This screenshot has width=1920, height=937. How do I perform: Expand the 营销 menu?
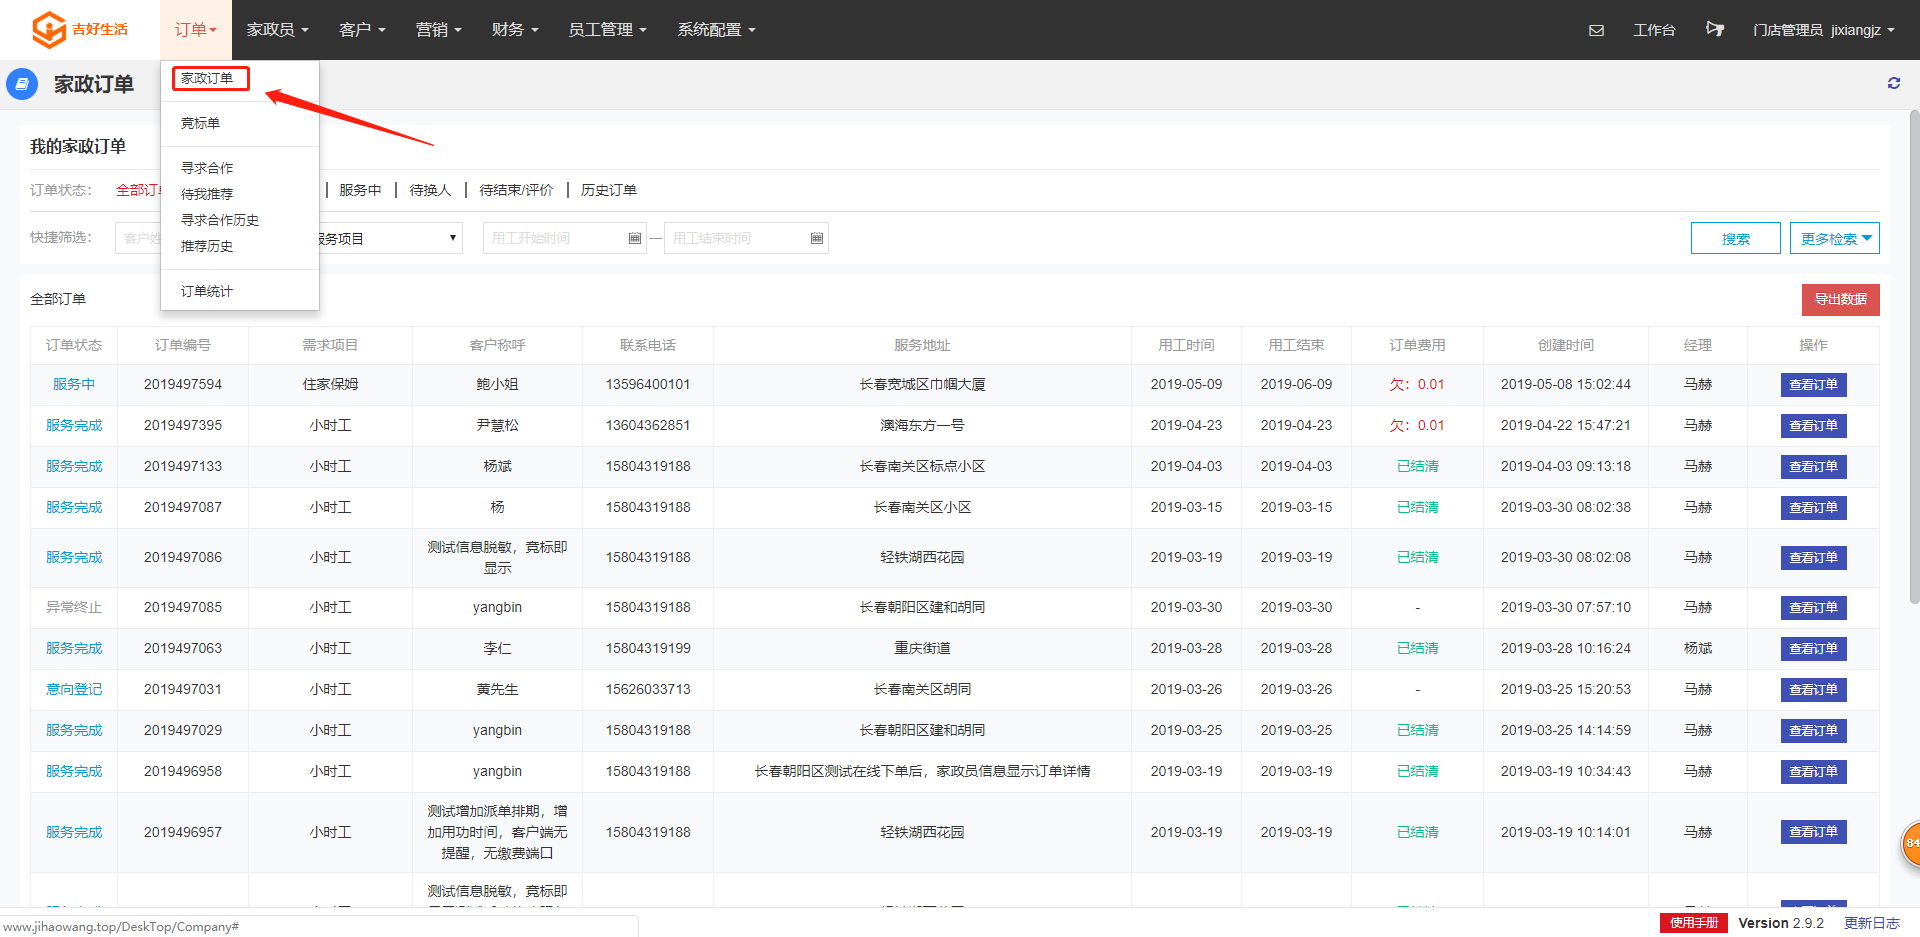click(438, 30)
